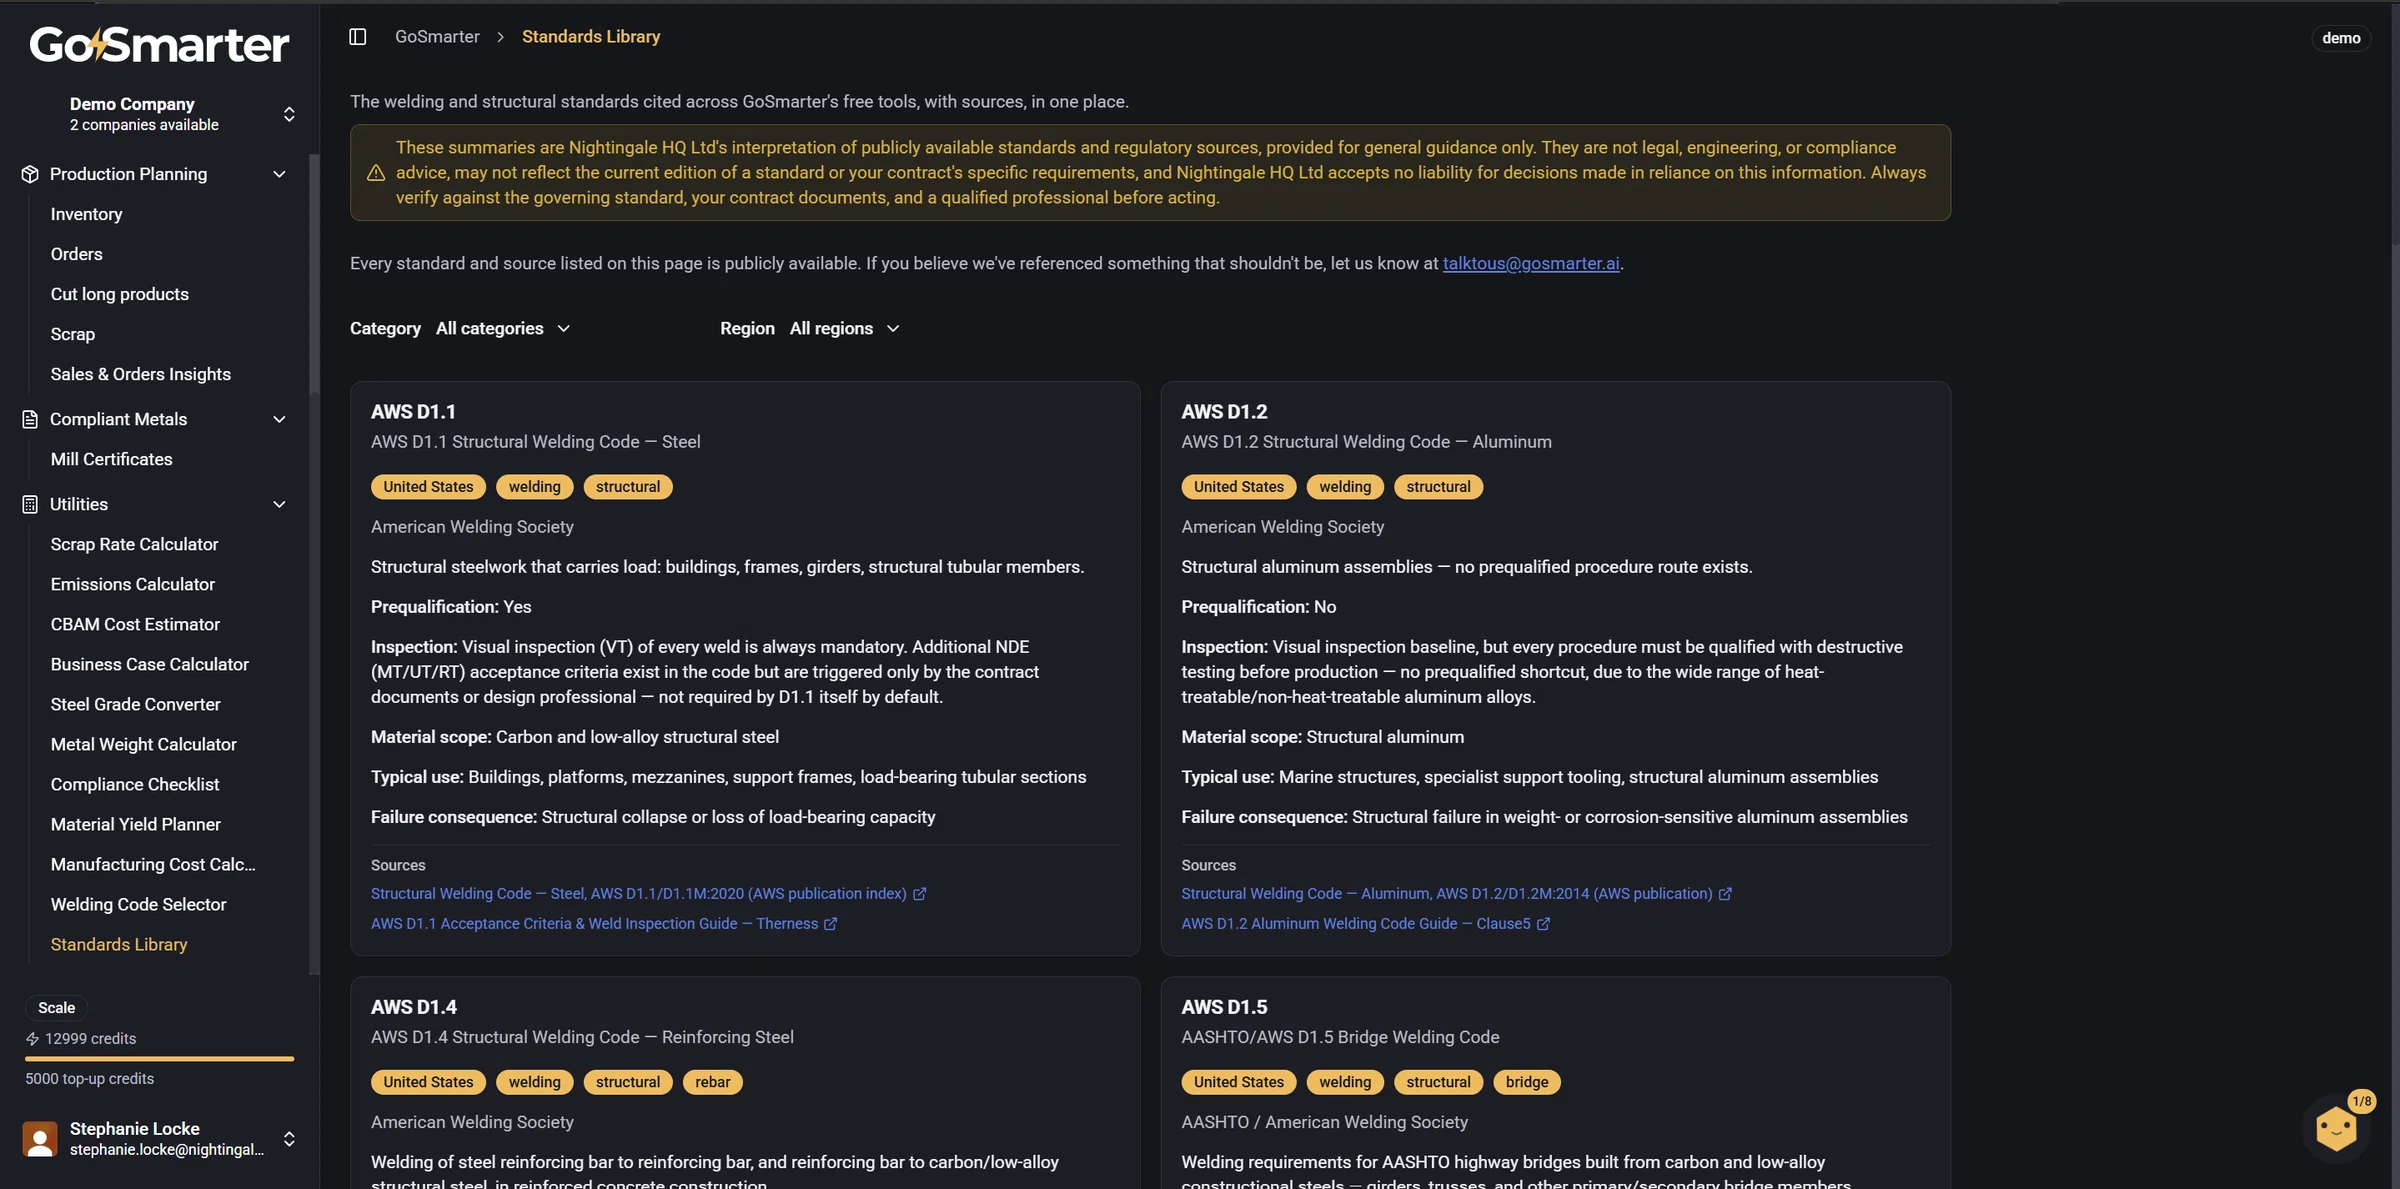2400x1189 pixels.
Task: Click the external link icon after Therness guide
Action: 830,924
